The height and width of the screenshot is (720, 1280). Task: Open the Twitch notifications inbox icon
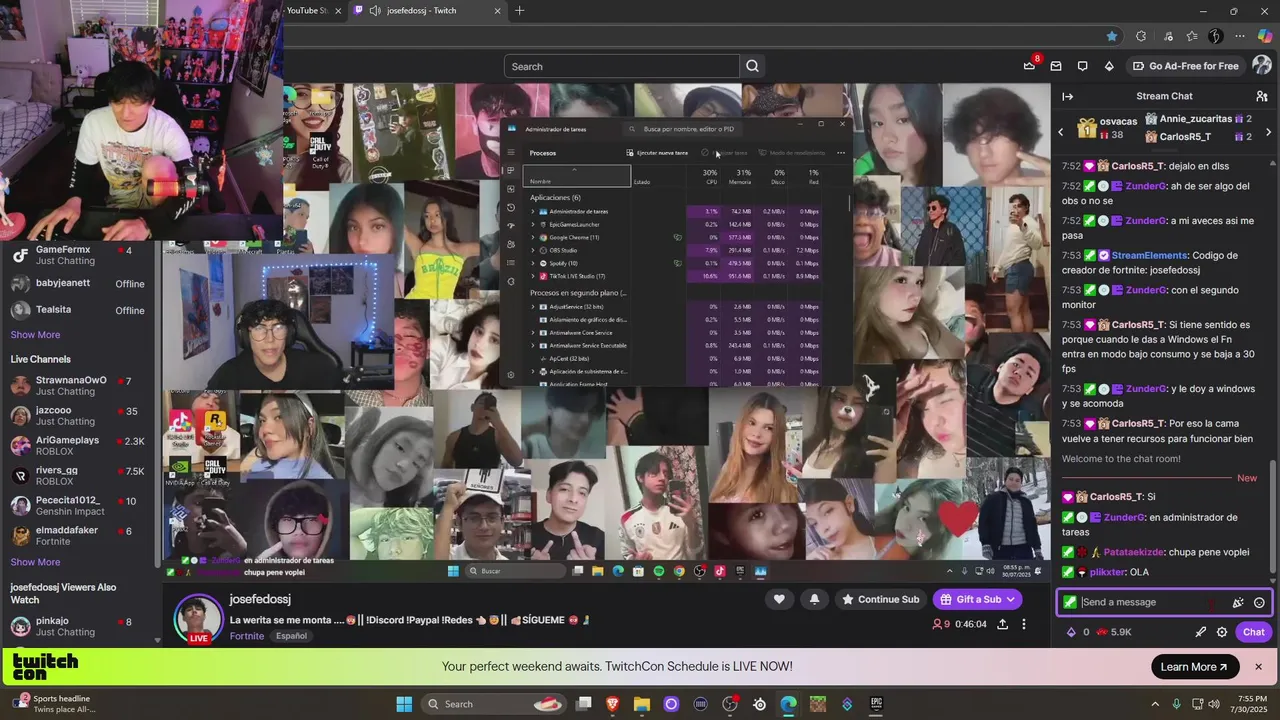(1056, 66)
